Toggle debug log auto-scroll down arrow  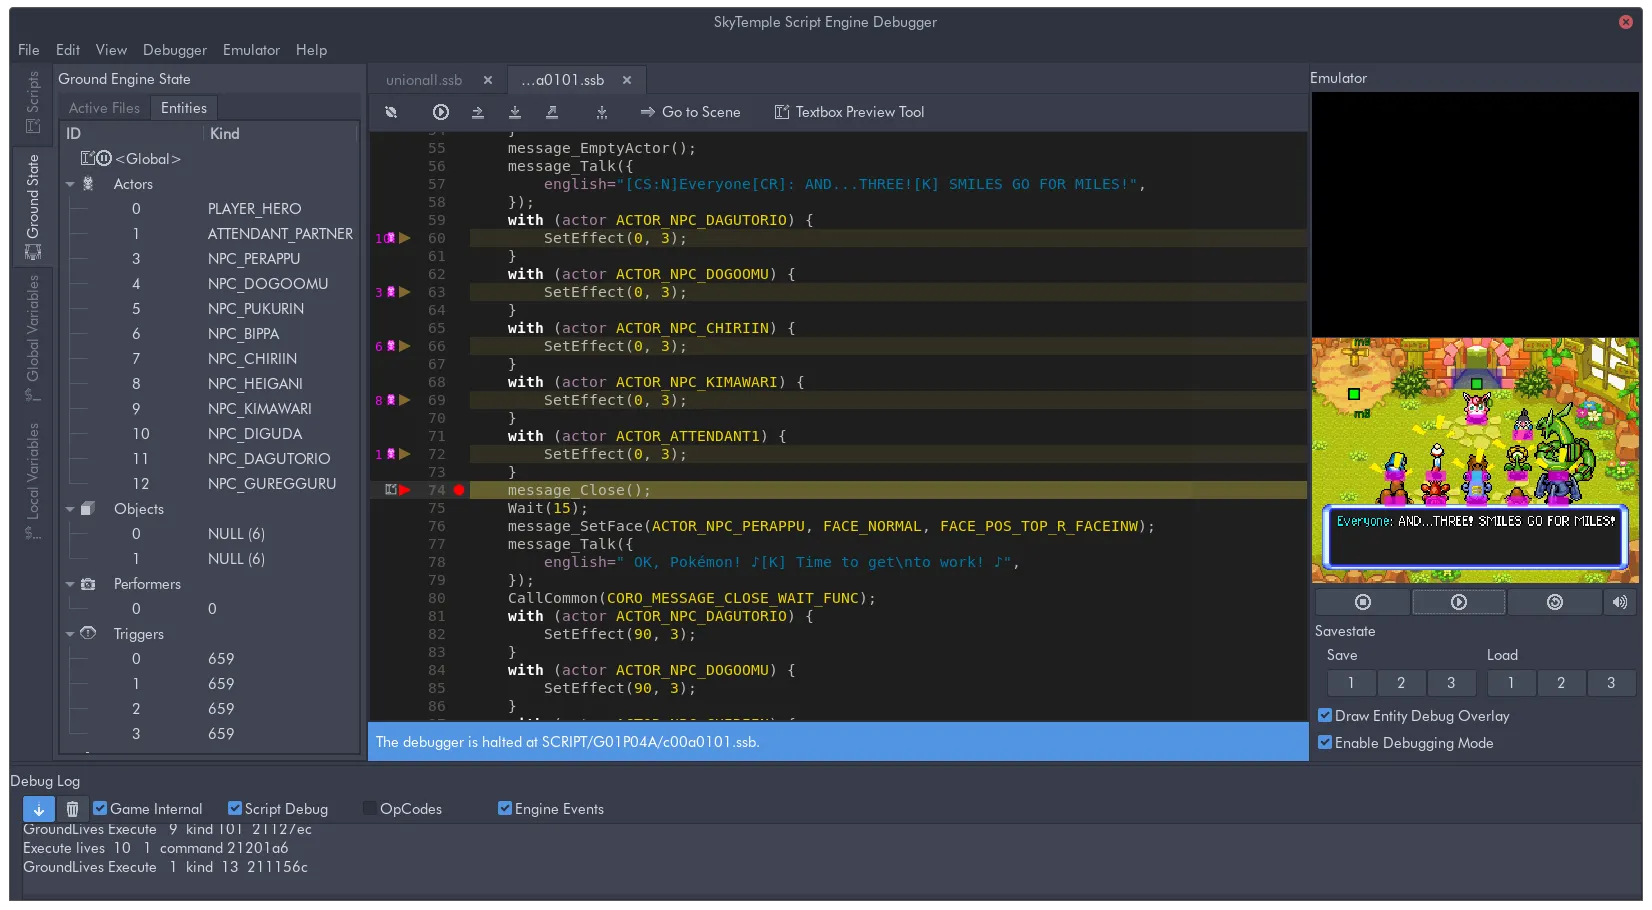click(x=39, y=809)
